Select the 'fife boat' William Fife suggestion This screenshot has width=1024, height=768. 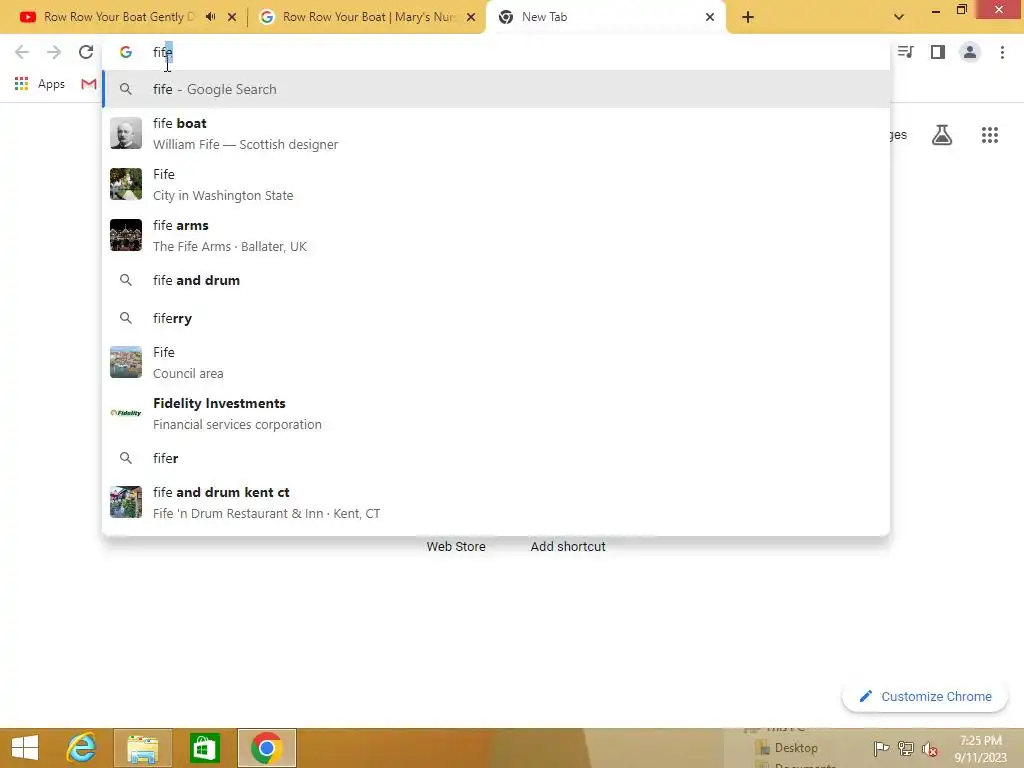496,133
